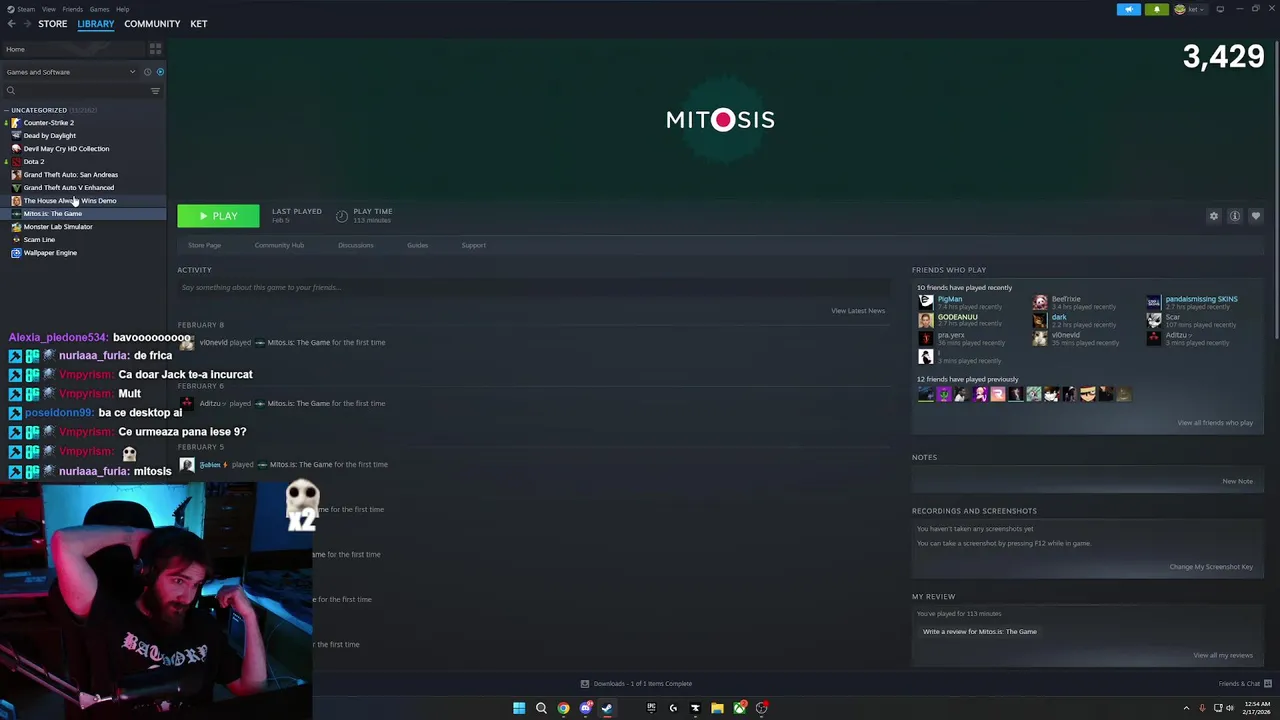Screen dimensions: 1280x720
Task: Open the Discussions tab
Action: [x=356, y=245]
